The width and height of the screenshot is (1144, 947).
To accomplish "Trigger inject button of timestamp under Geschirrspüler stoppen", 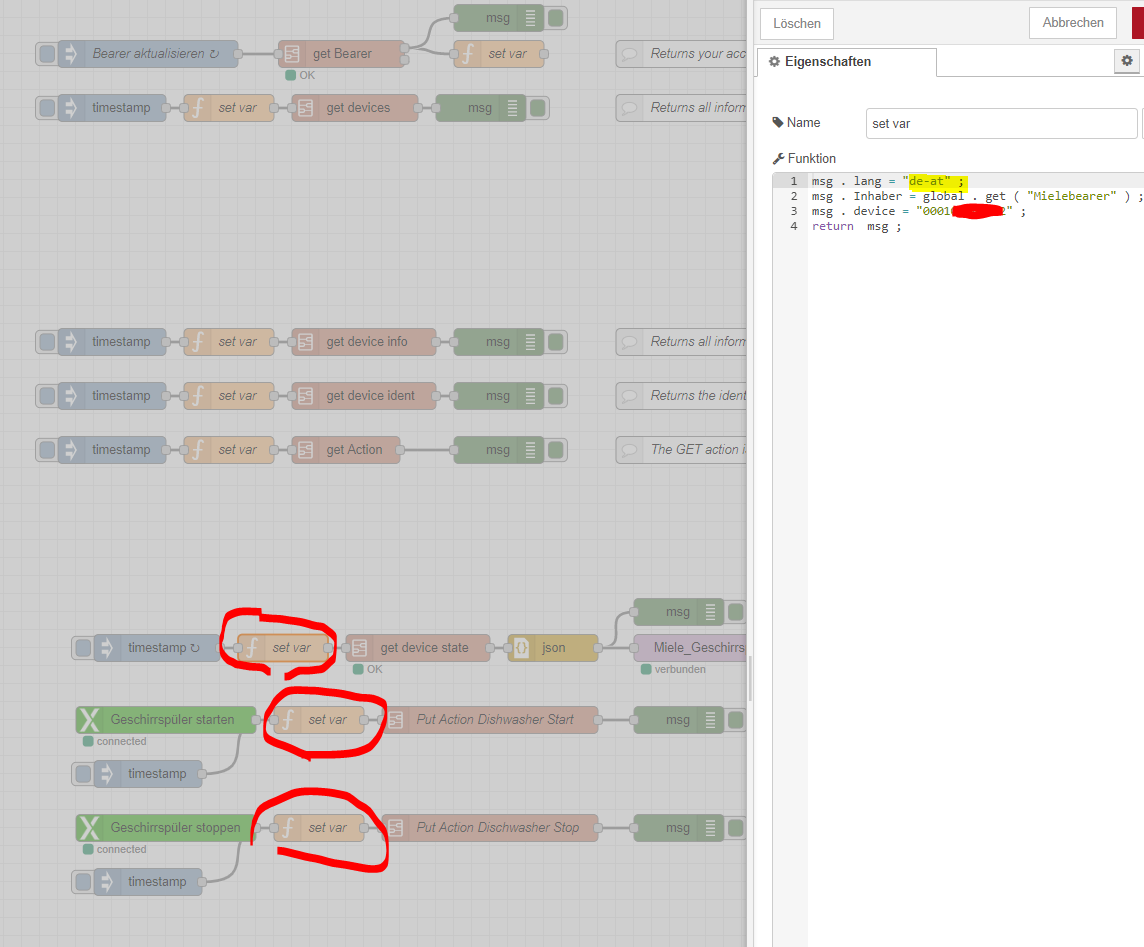I will point(83,882).
